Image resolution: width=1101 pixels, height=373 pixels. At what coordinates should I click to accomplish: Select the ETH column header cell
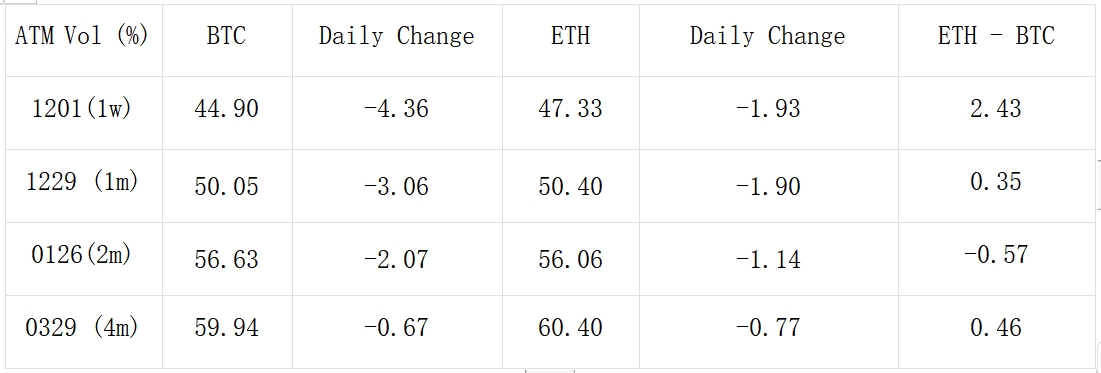click(x=571, y=41)
